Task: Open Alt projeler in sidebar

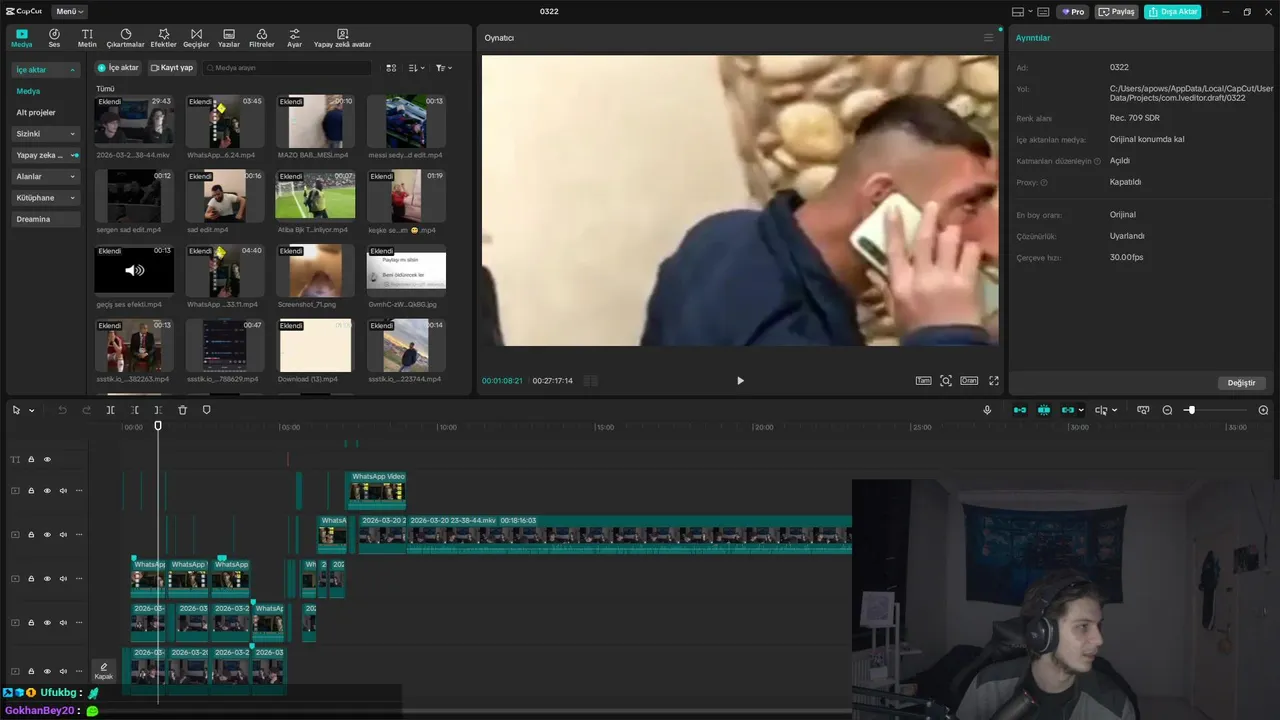Action: (x=36, y=113)
